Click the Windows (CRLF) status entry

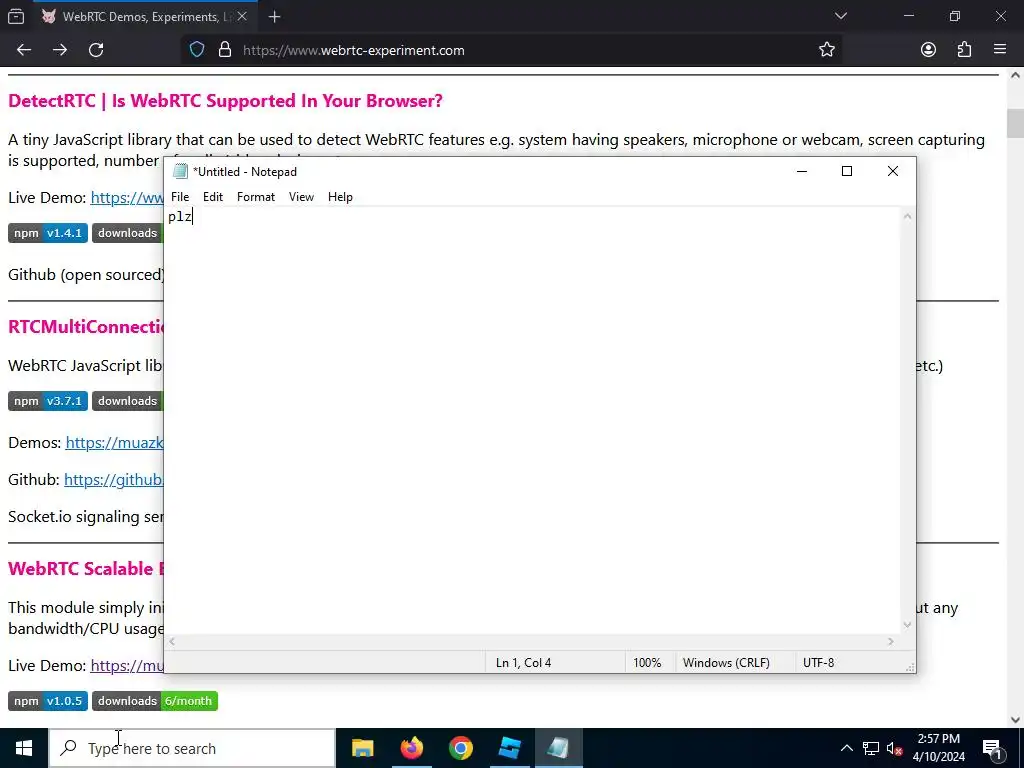726,662
